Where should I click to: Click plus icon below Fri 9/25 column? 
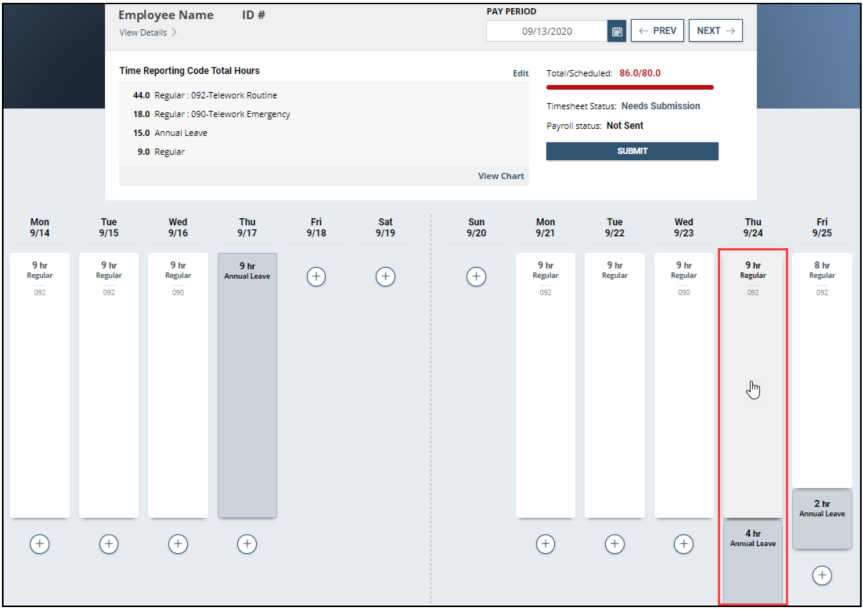pyautogui.click(x=822, y=575)
